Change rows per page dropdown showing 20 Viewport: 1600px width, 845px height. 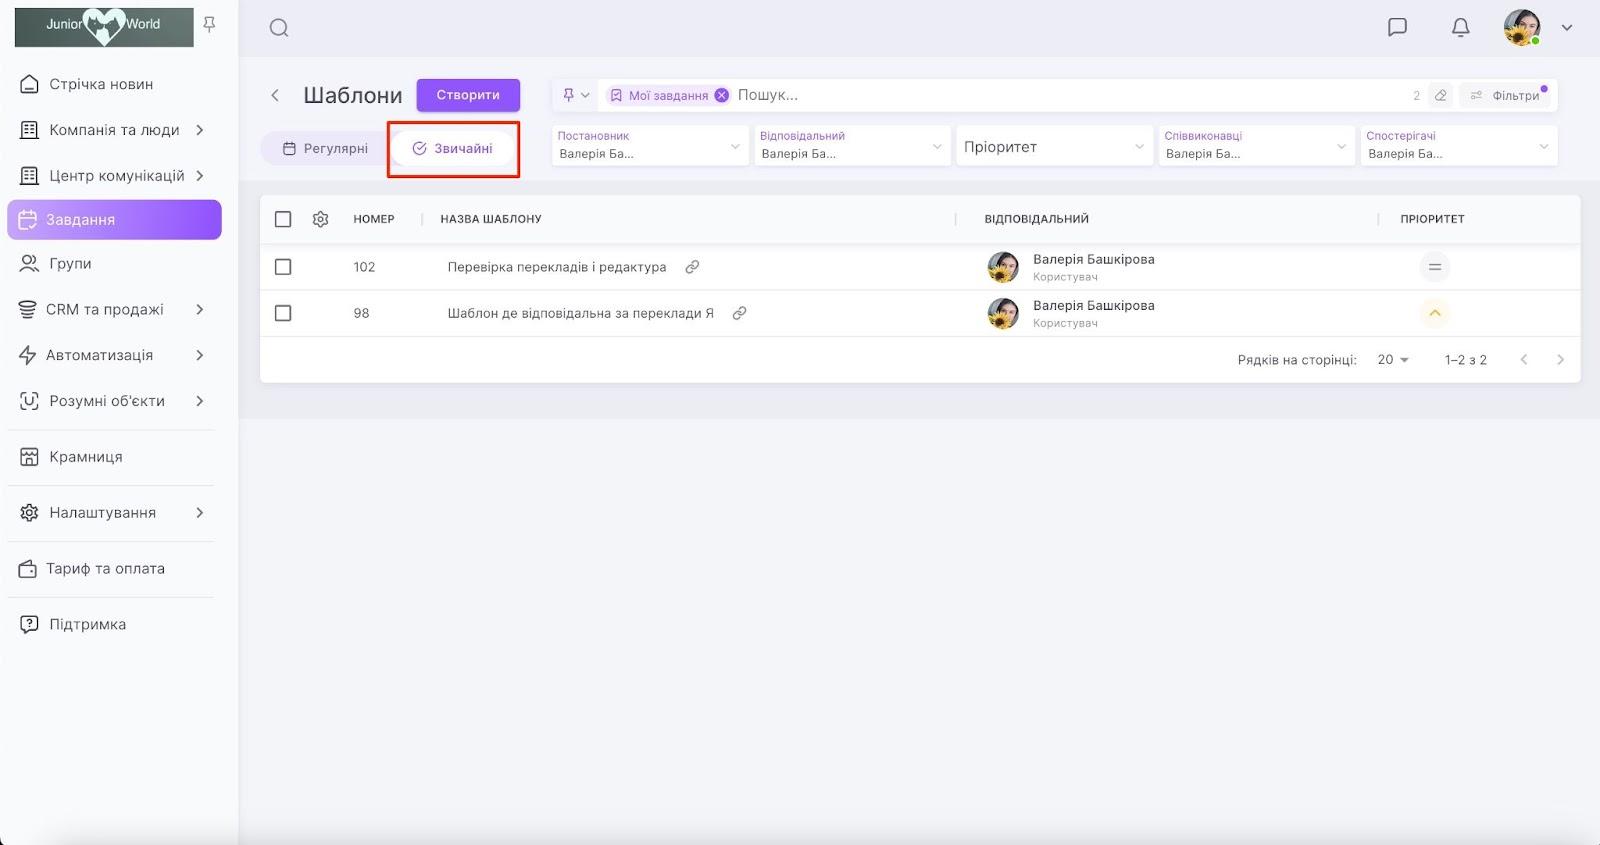coord(1392,360)
